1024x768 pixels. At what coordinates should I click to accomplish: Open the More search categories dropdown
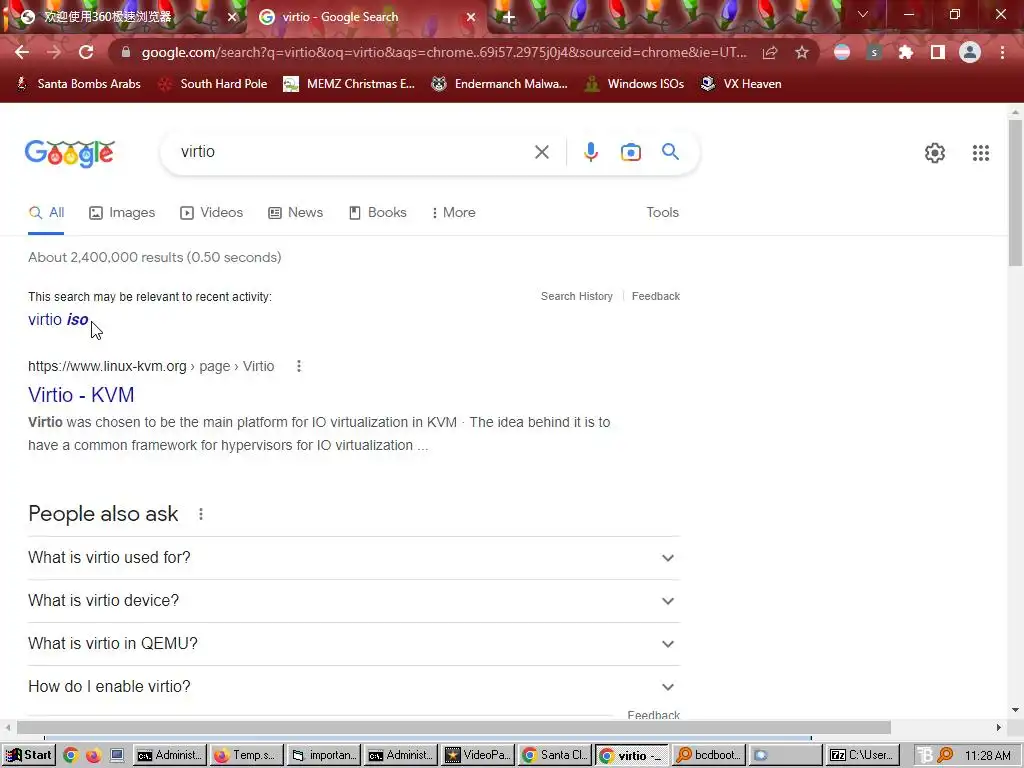pos(453,213)
